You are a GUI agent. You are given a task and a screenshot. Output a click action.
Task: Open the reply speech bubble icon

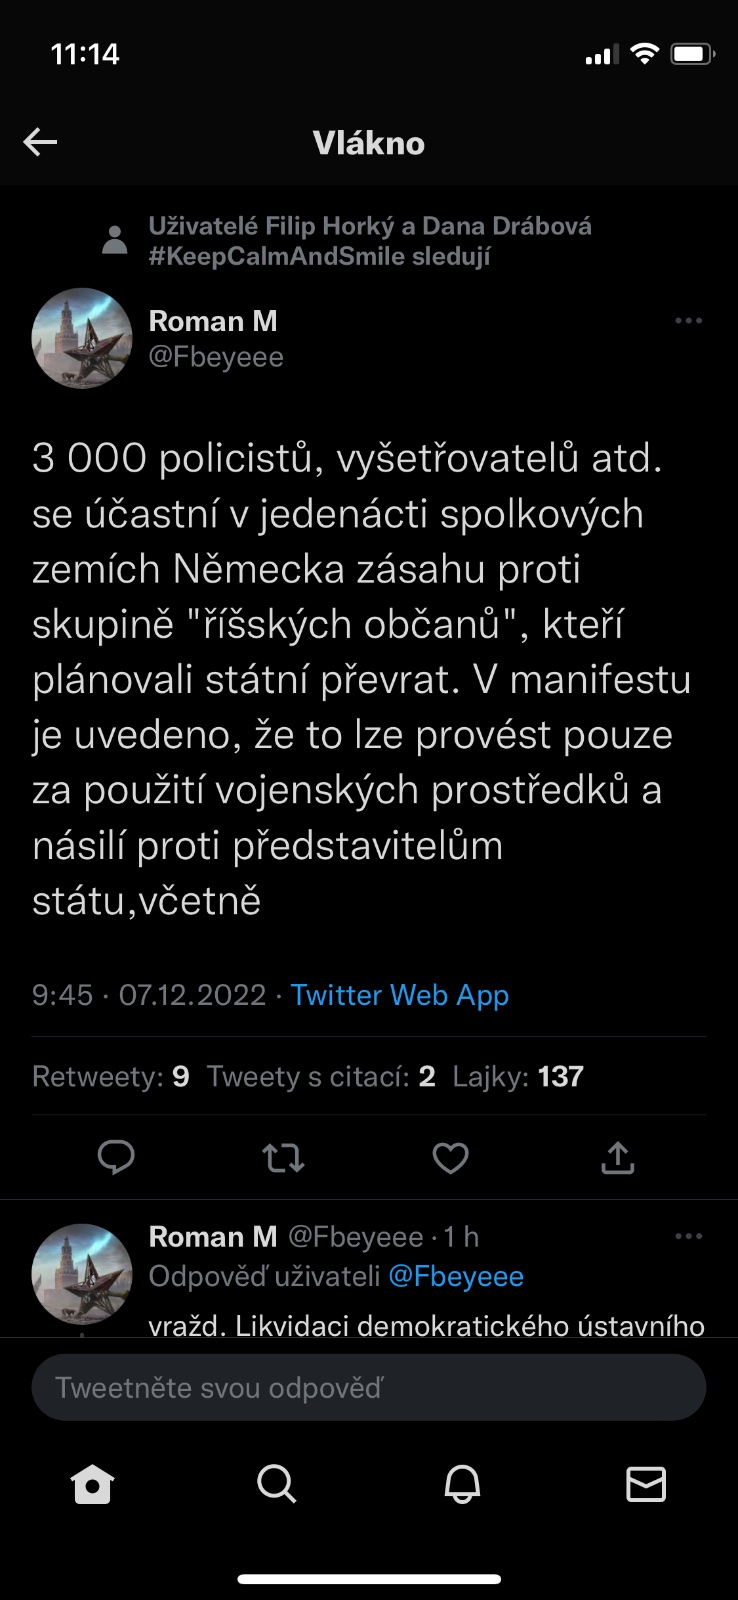116,1157
